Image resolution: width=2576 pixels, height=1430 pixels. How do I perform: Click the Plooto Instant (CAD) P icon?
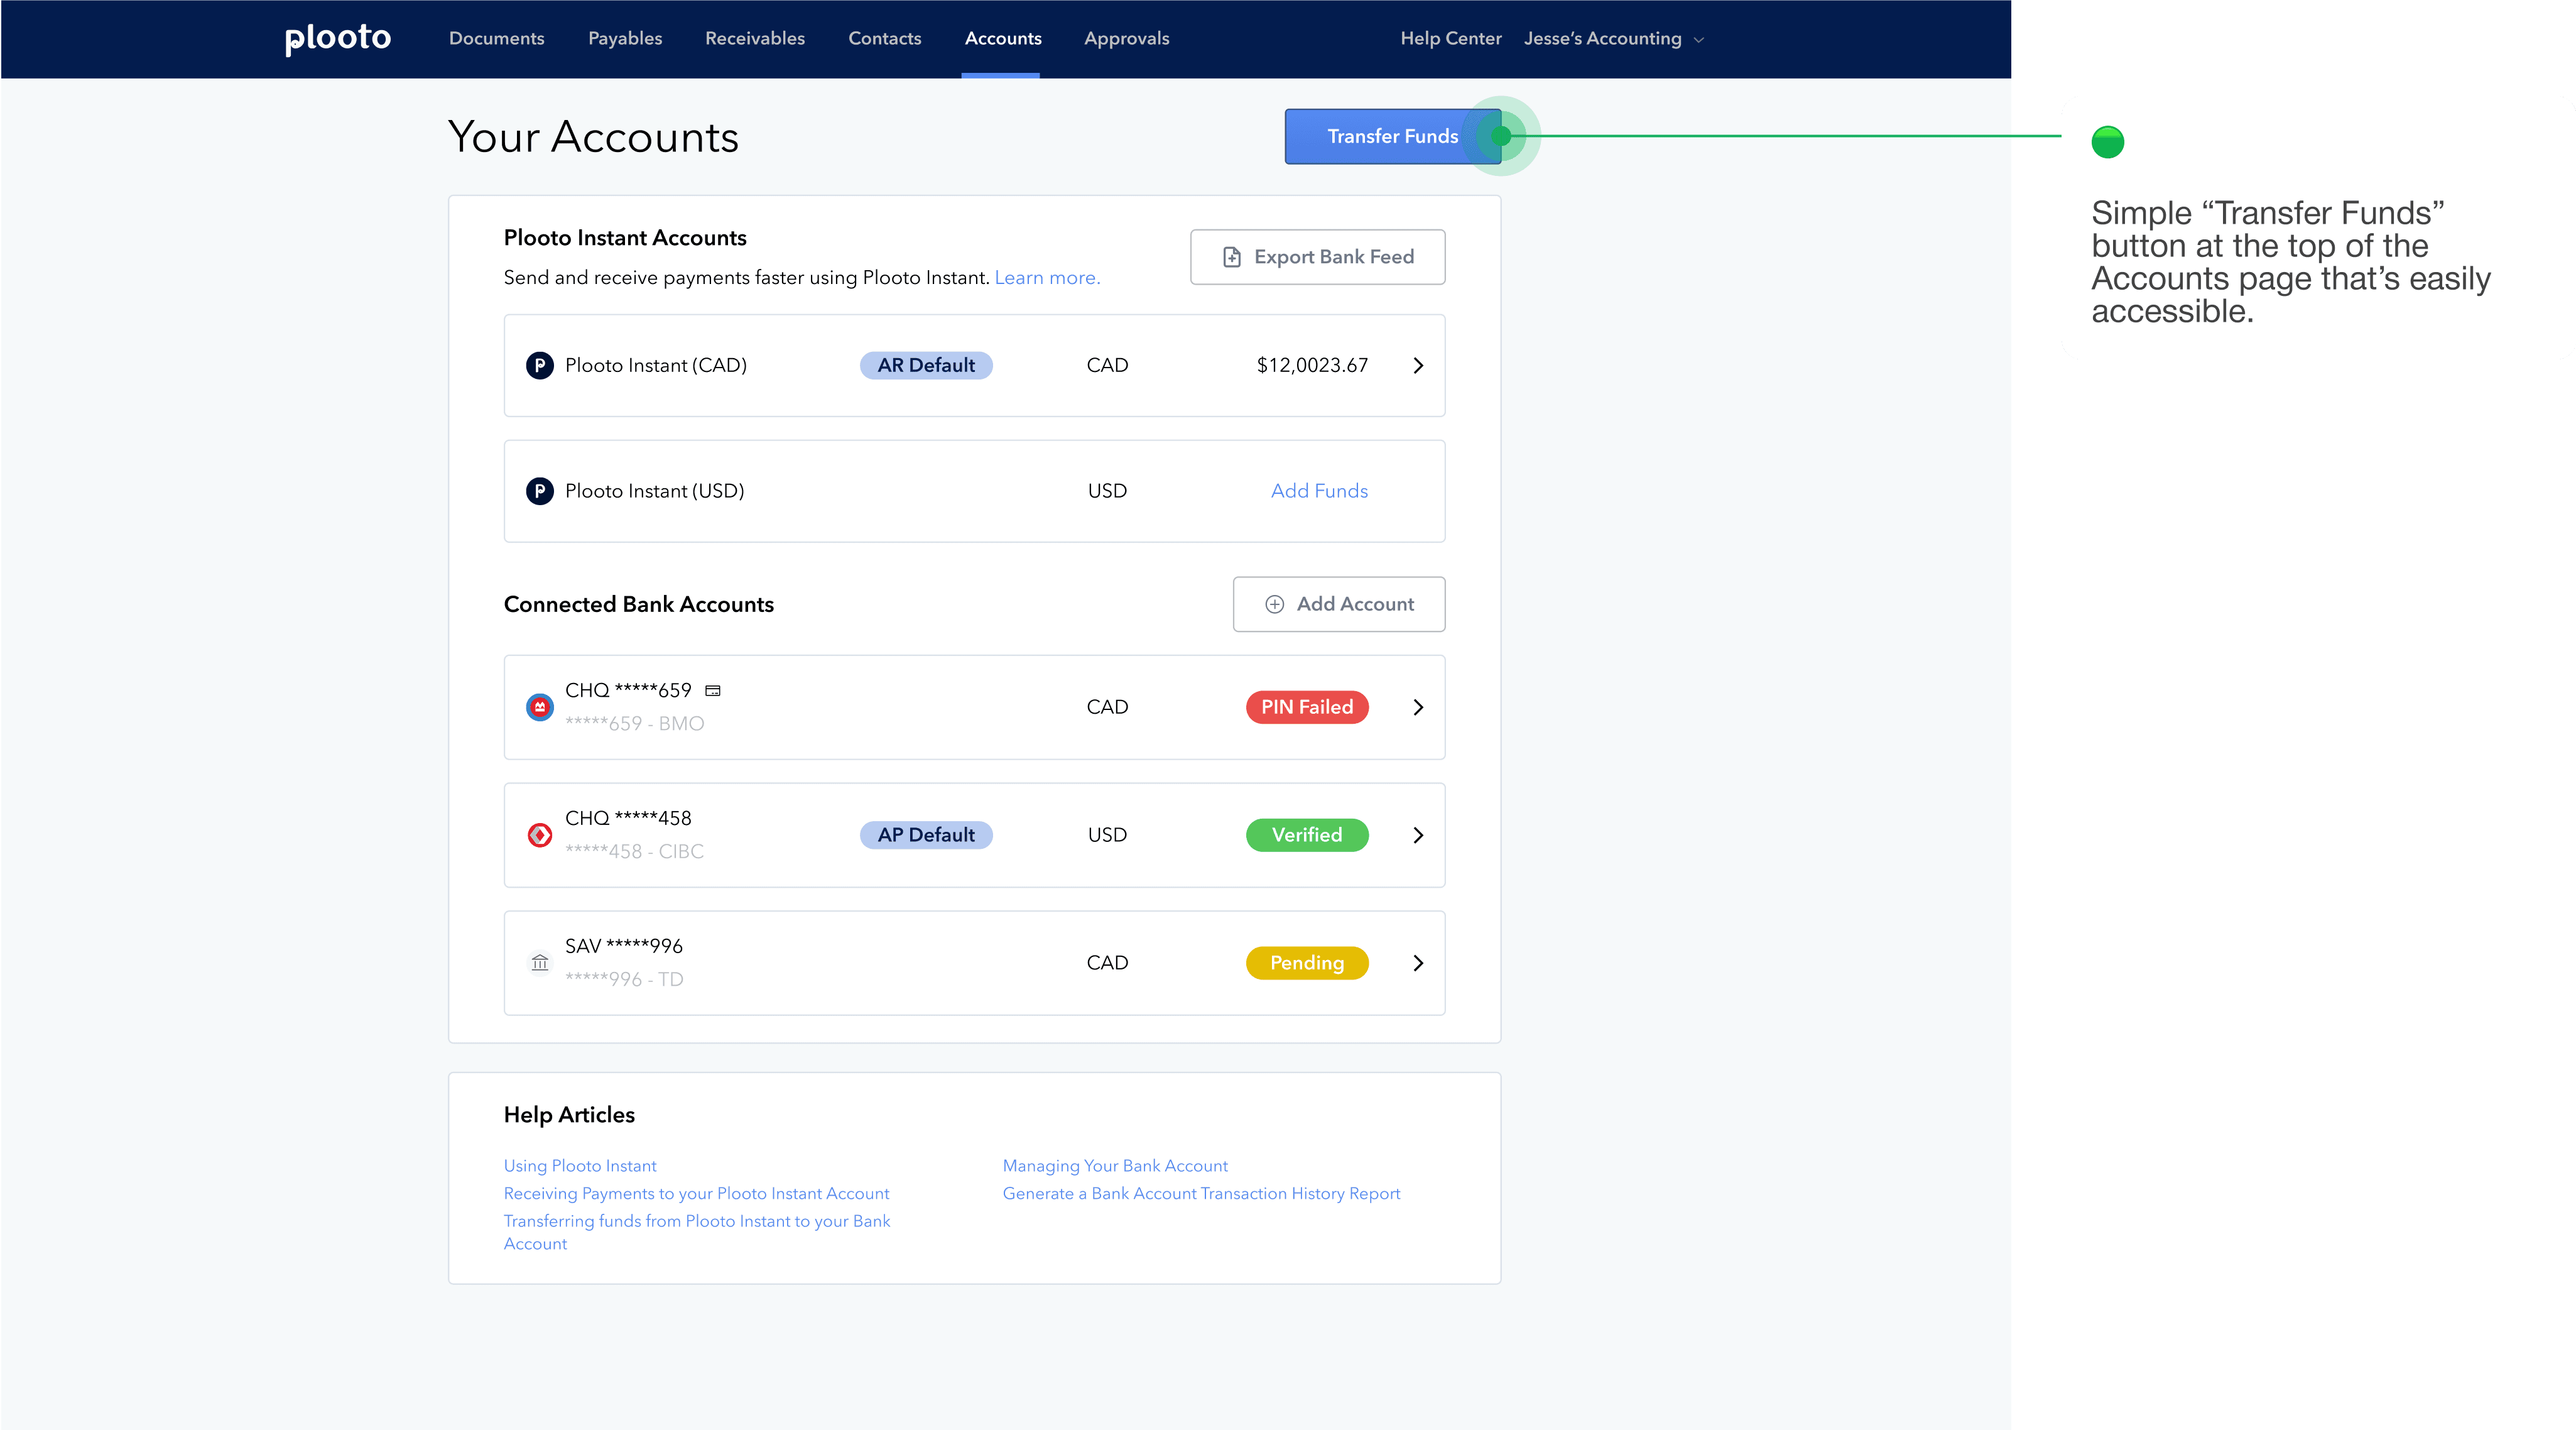[x=540, y=365]
